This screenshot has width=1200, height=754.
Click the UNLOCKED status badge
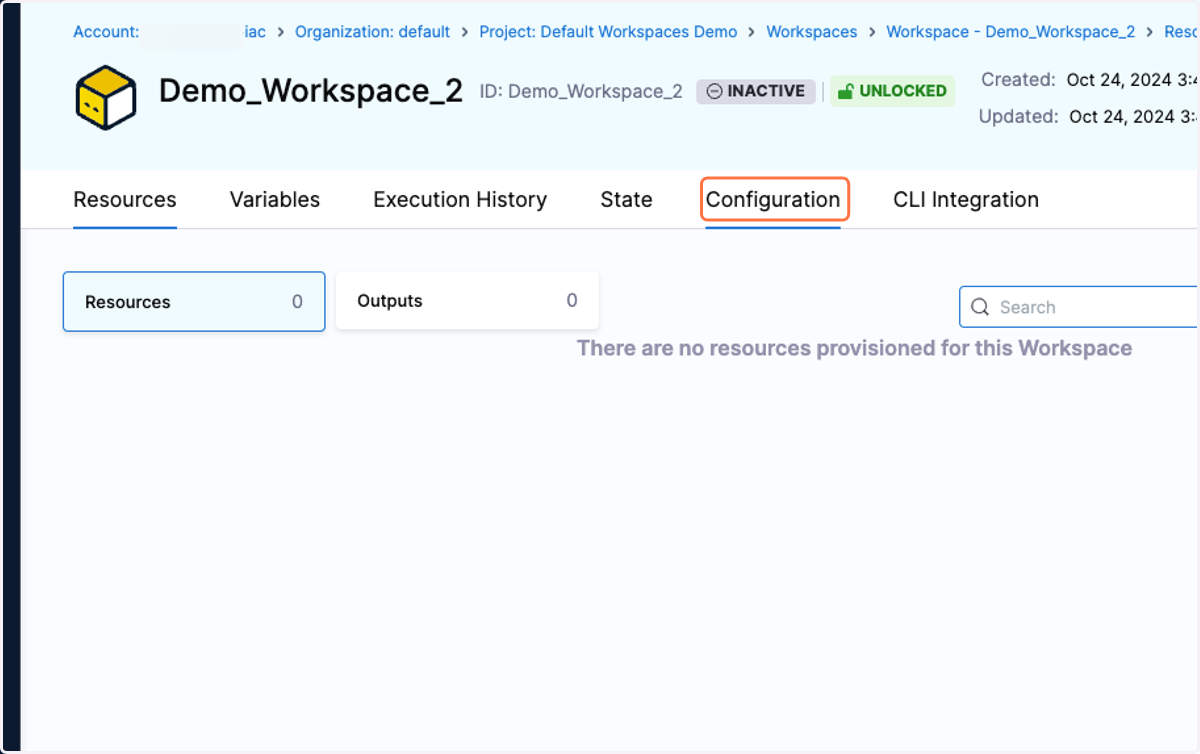pyautogui.click(x=892, y=91)
